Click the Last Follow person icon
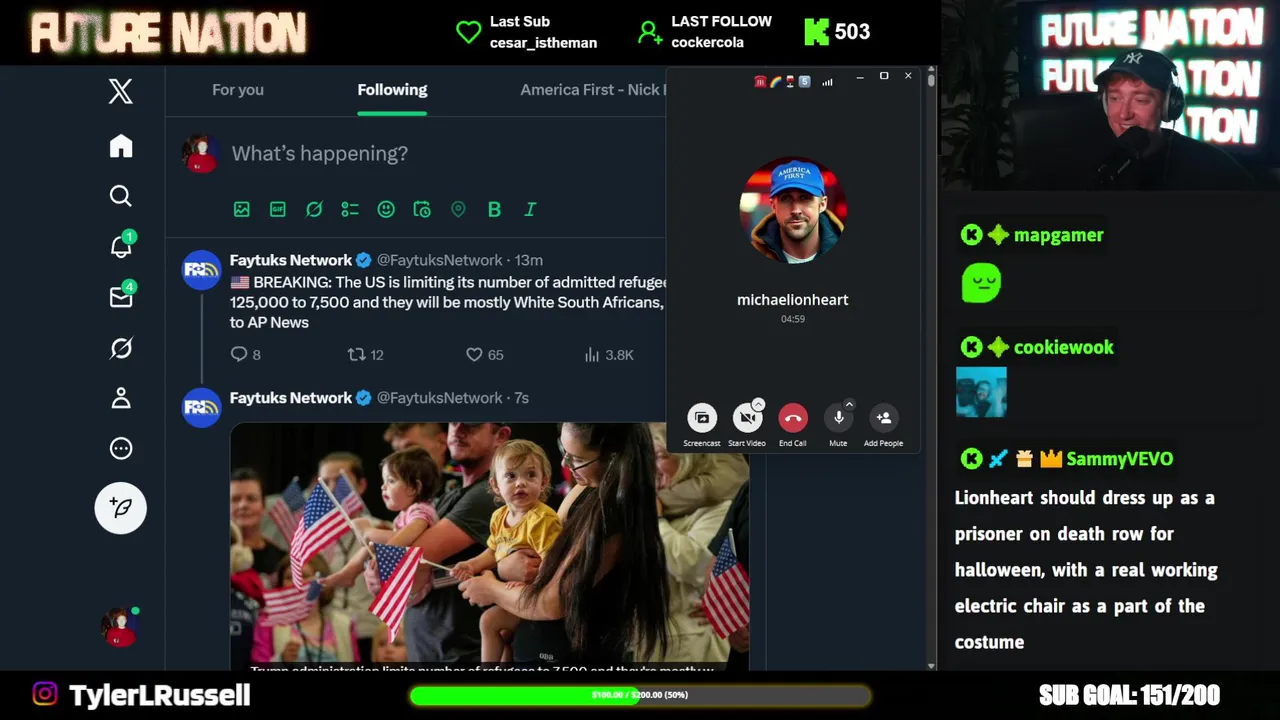The height and width of the screenshot is (720, 1280). (x=650, y=33)
